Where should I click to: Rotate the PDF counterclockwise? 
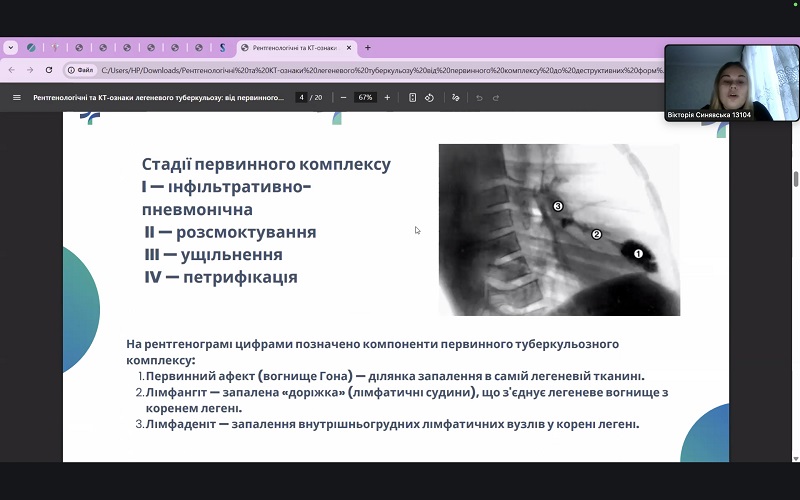pos(429,97)
